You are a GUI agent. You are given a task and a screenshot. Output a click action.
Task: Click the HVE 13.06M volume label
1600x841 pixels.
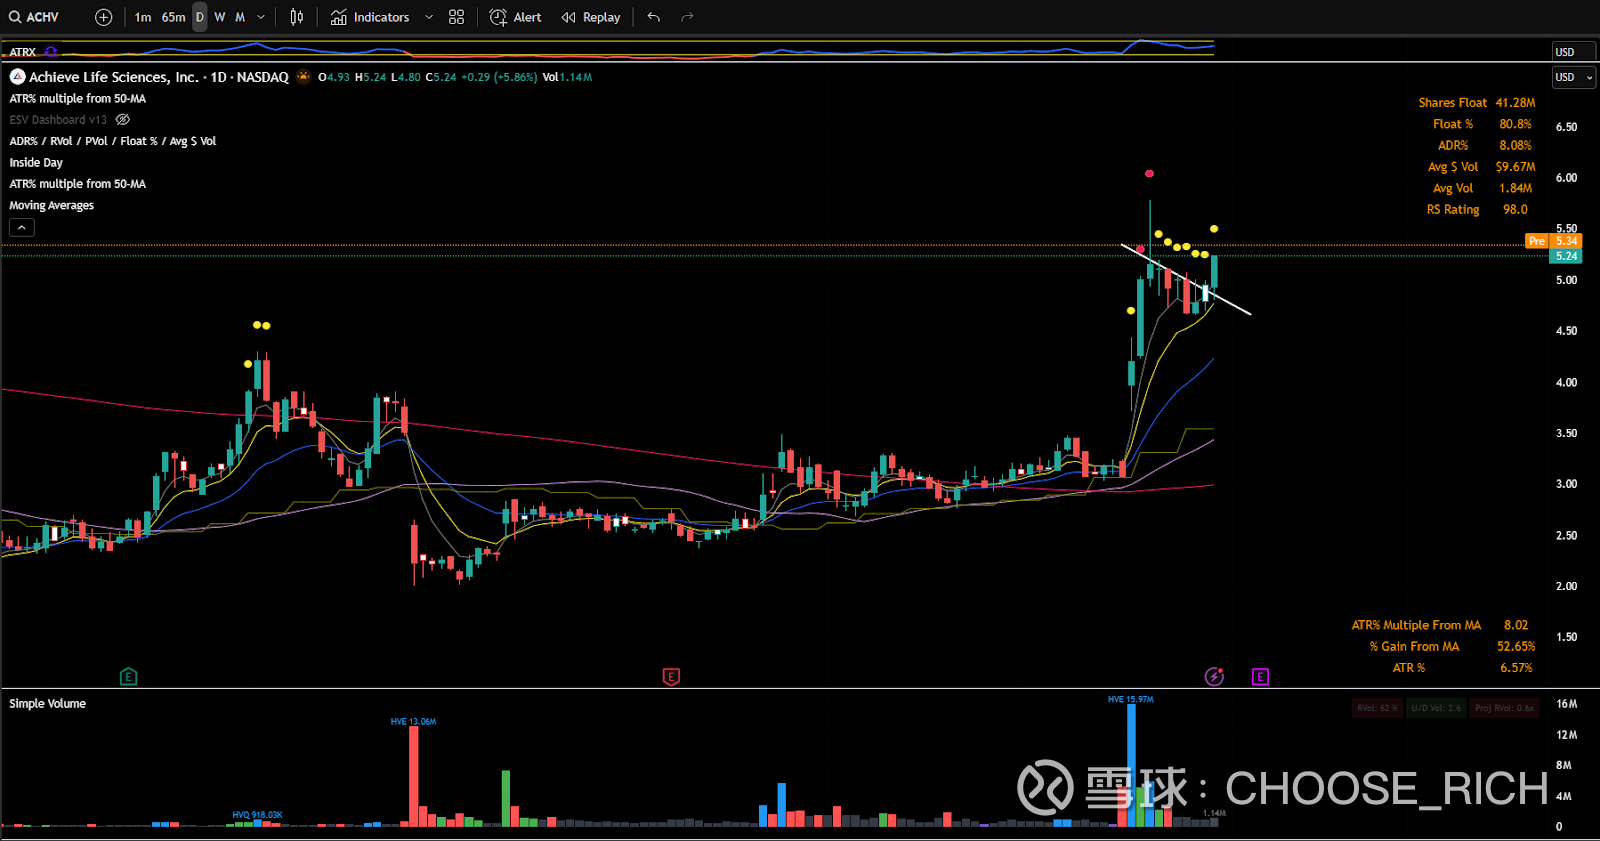pyautogui.click(x=413, y=721)
